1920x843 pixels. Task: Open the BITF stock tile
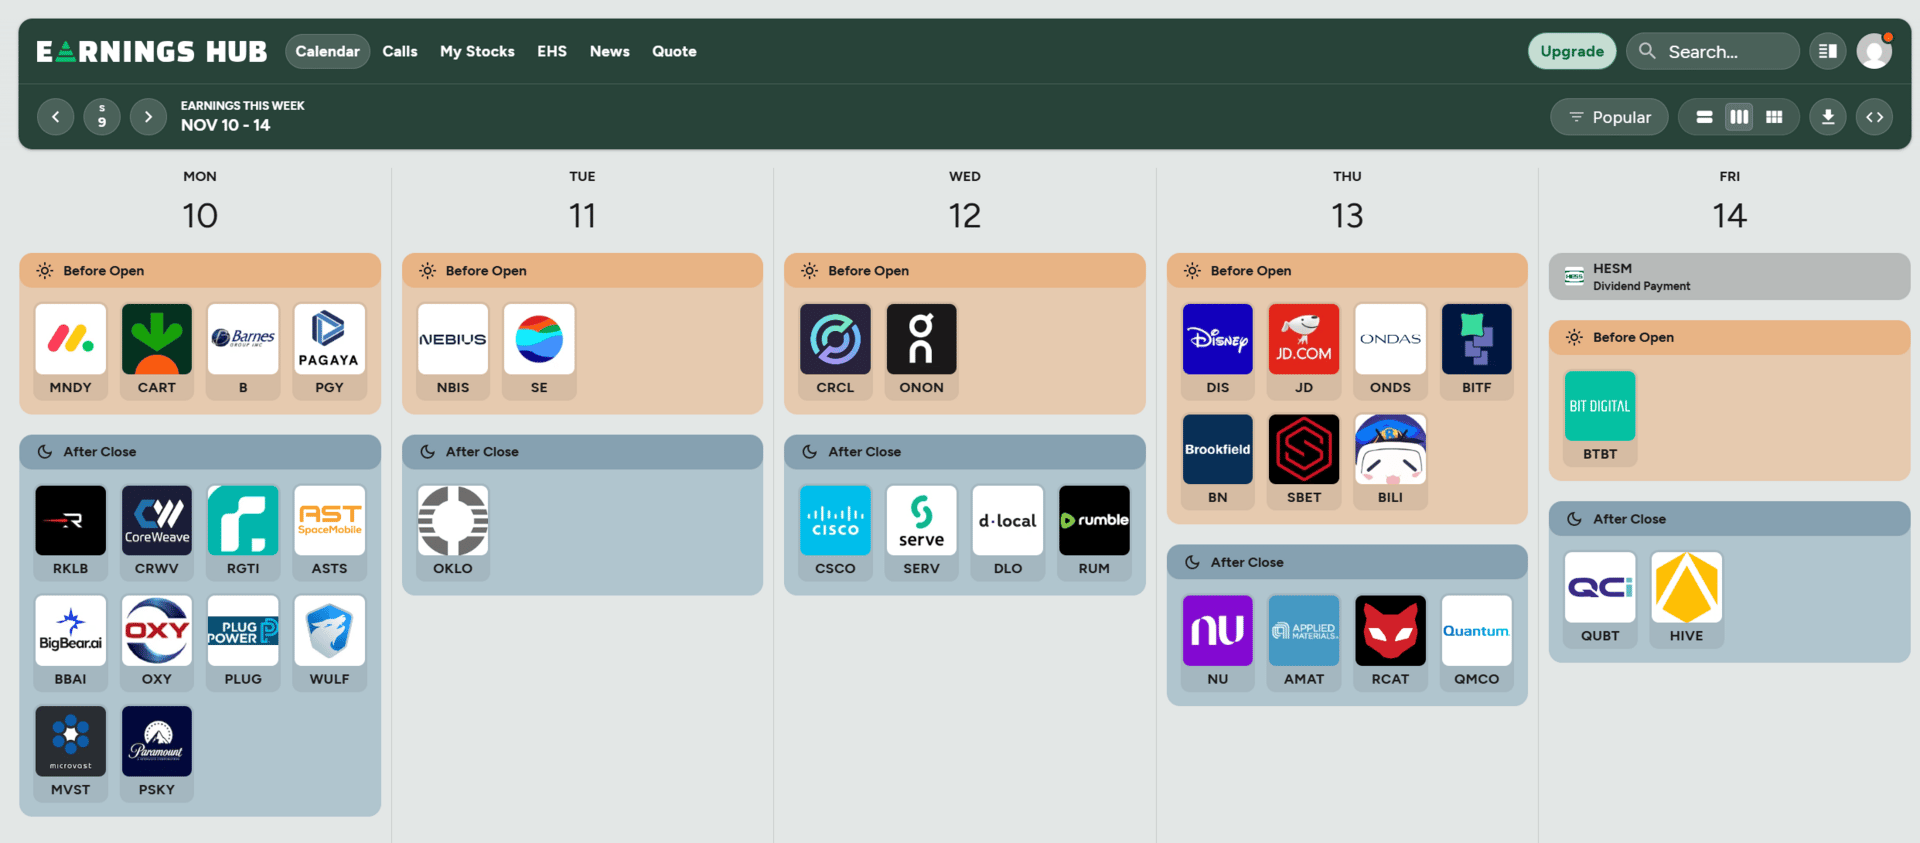1477,351
